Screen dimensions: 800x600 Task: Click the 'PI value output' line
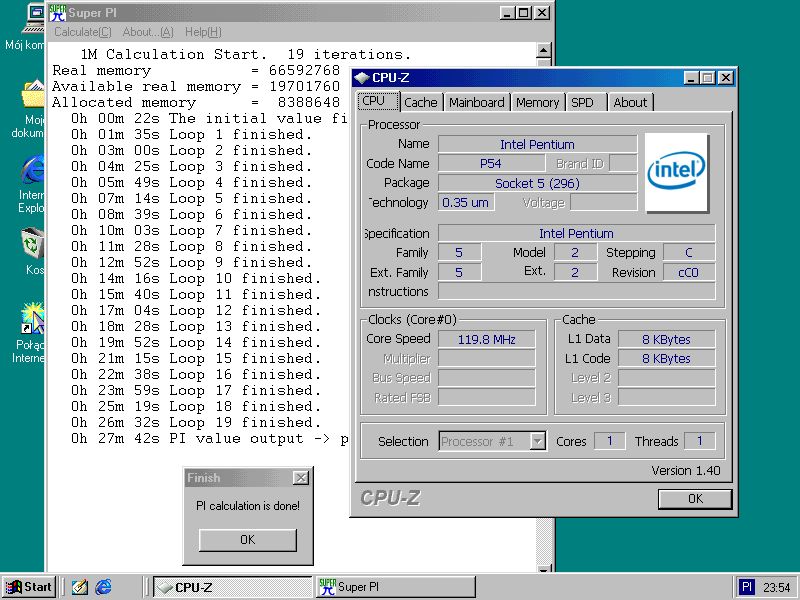(210, 439)
